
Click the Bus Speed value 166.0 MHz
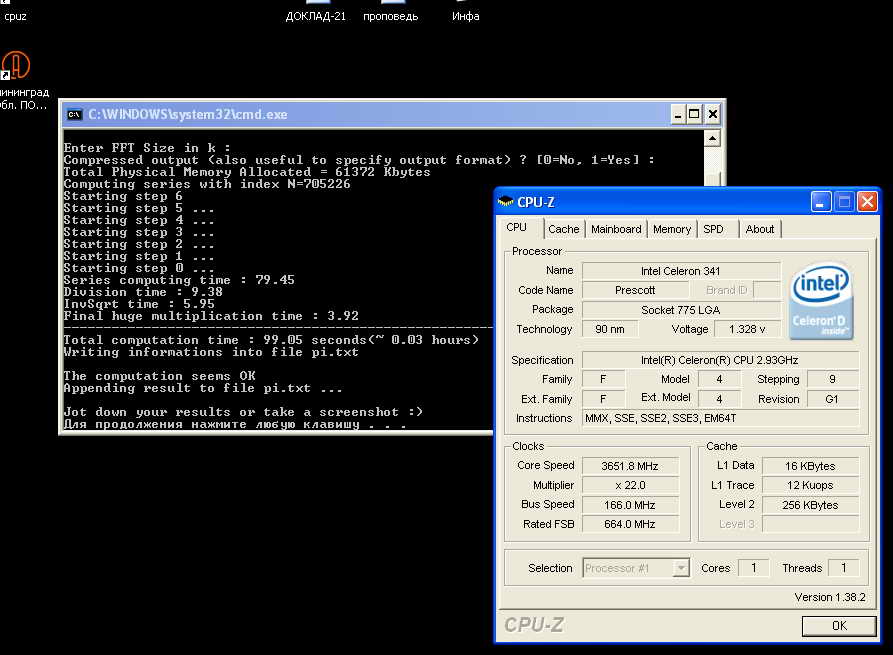click(630, 505)
